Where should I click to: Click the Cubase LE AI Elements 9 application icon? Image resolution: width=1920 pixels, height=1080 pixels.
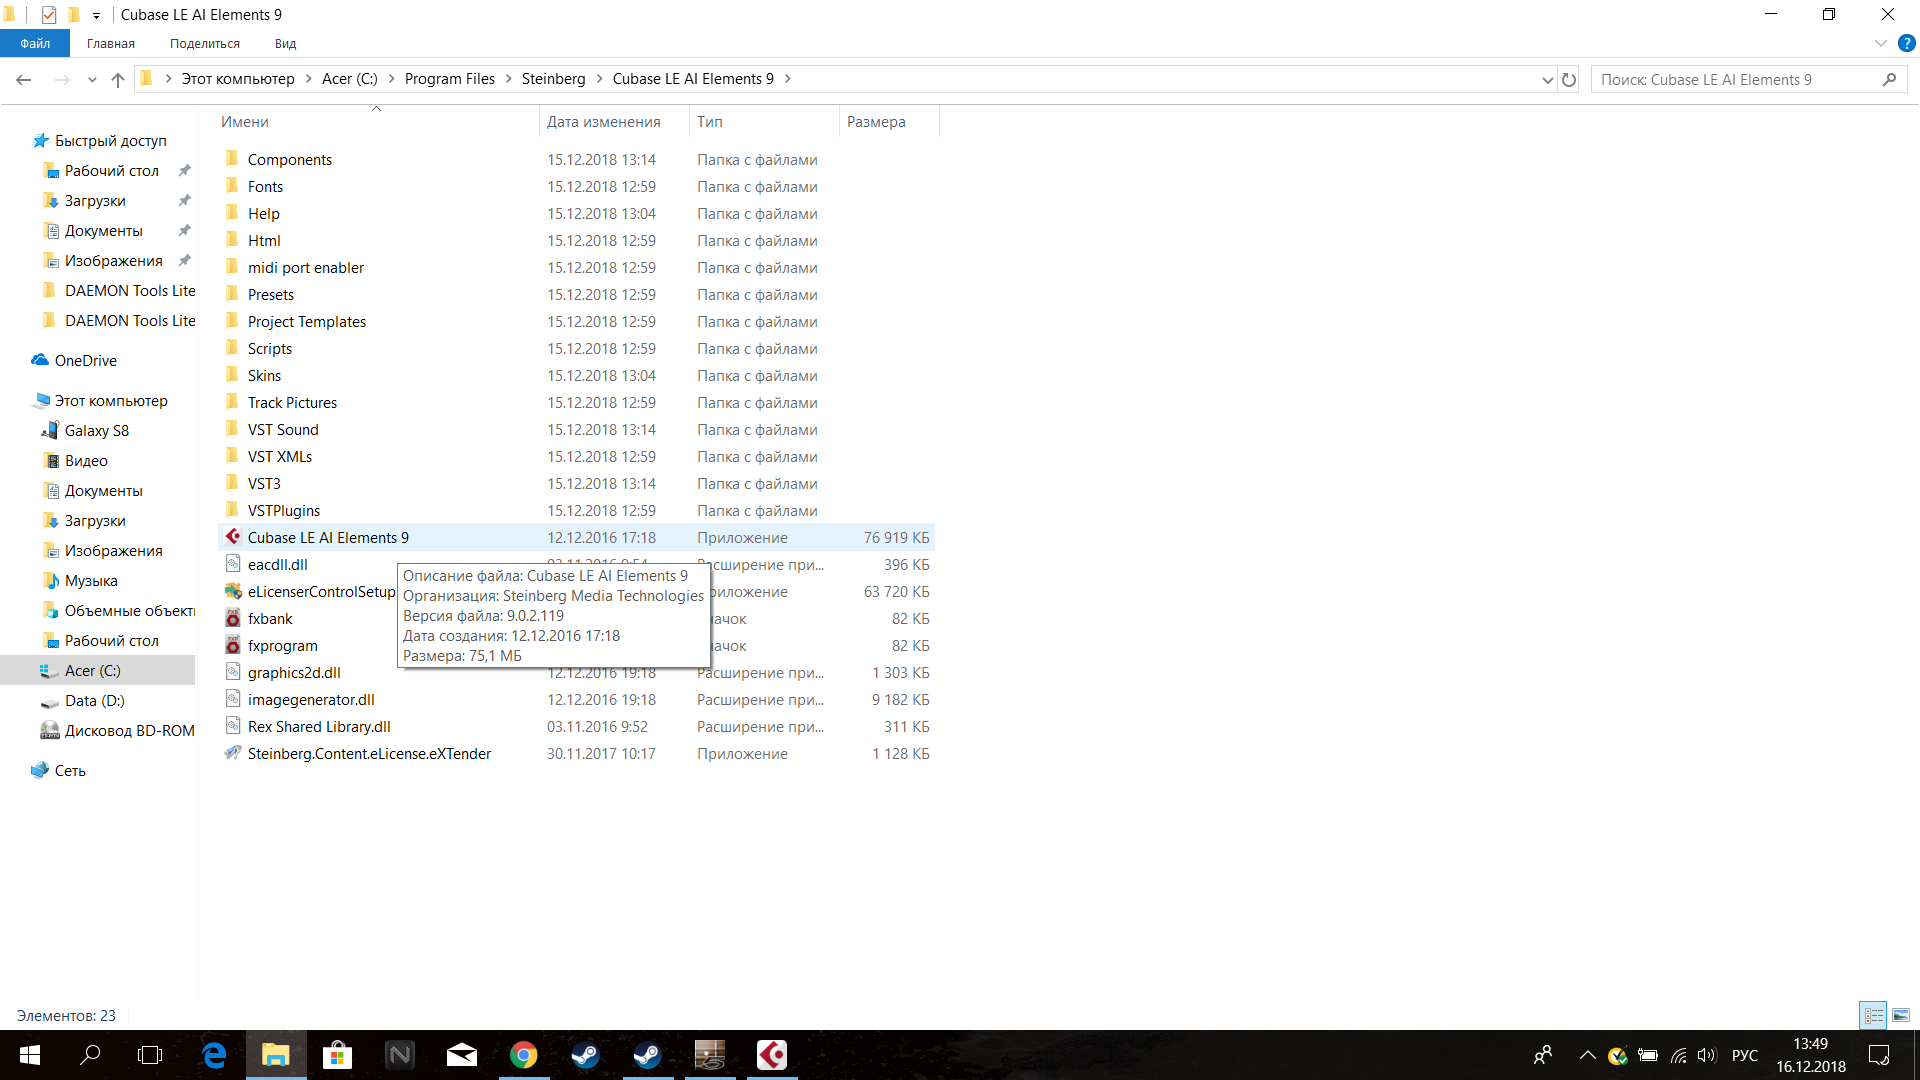[x=233, y=537]
